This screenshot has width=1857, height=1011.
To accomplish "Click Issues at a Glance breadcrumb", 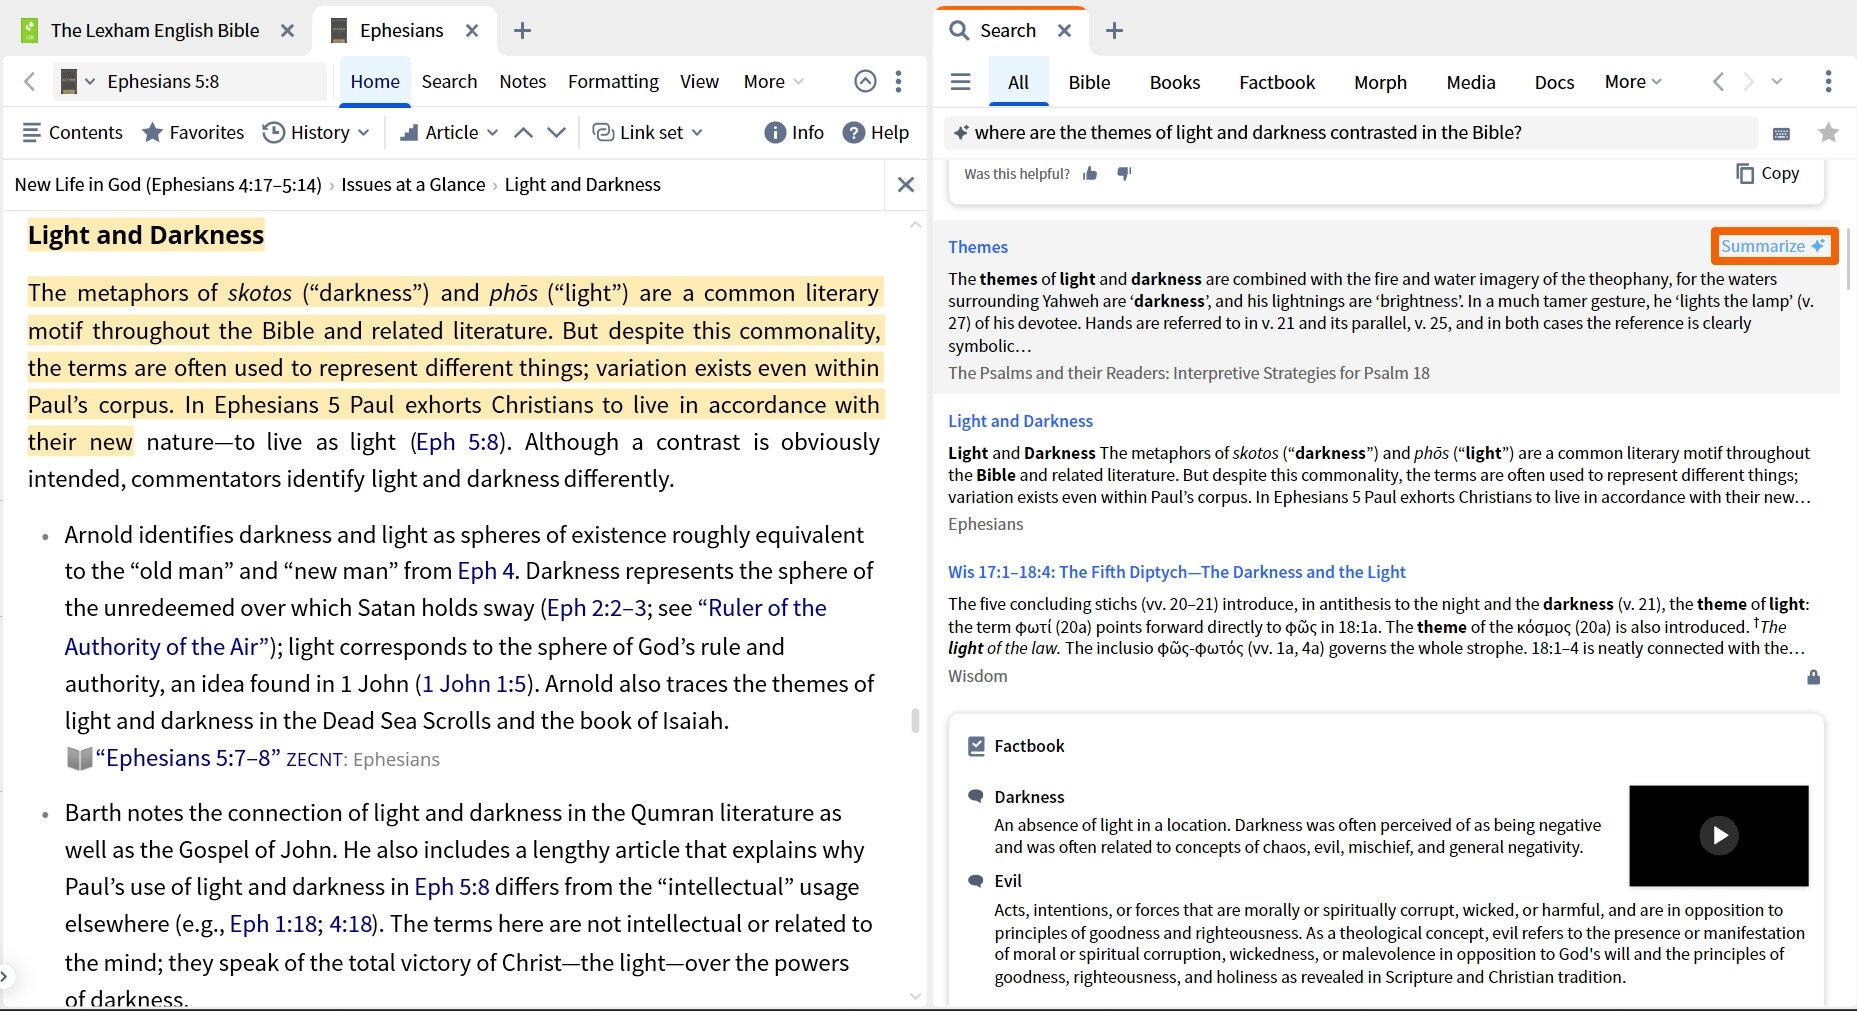I will (x=413, y=185).
